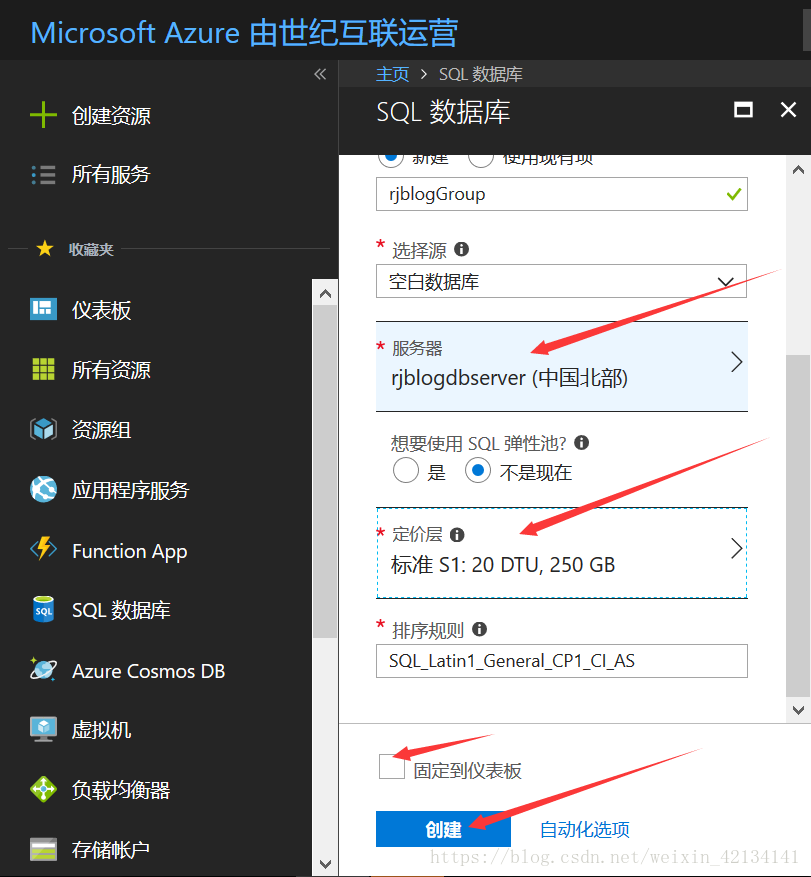
Task: Open 负载均衡器 label in sidebar
Action: click(x=121, y=790)
